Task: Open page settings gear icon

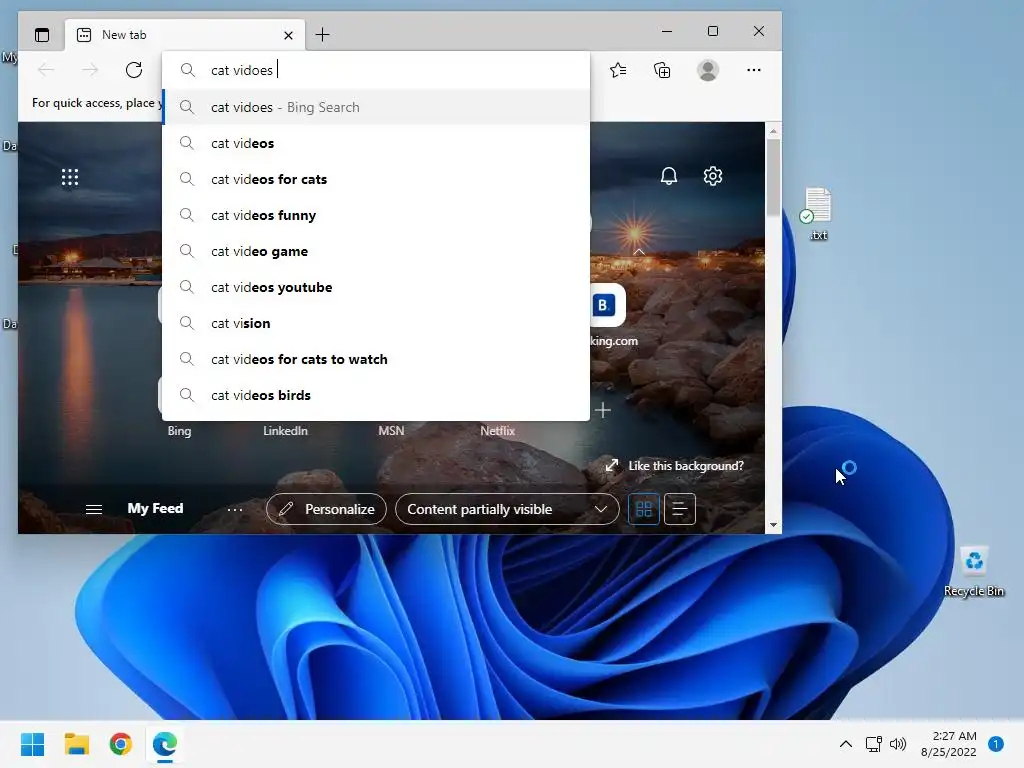Action: click(712, 176)
